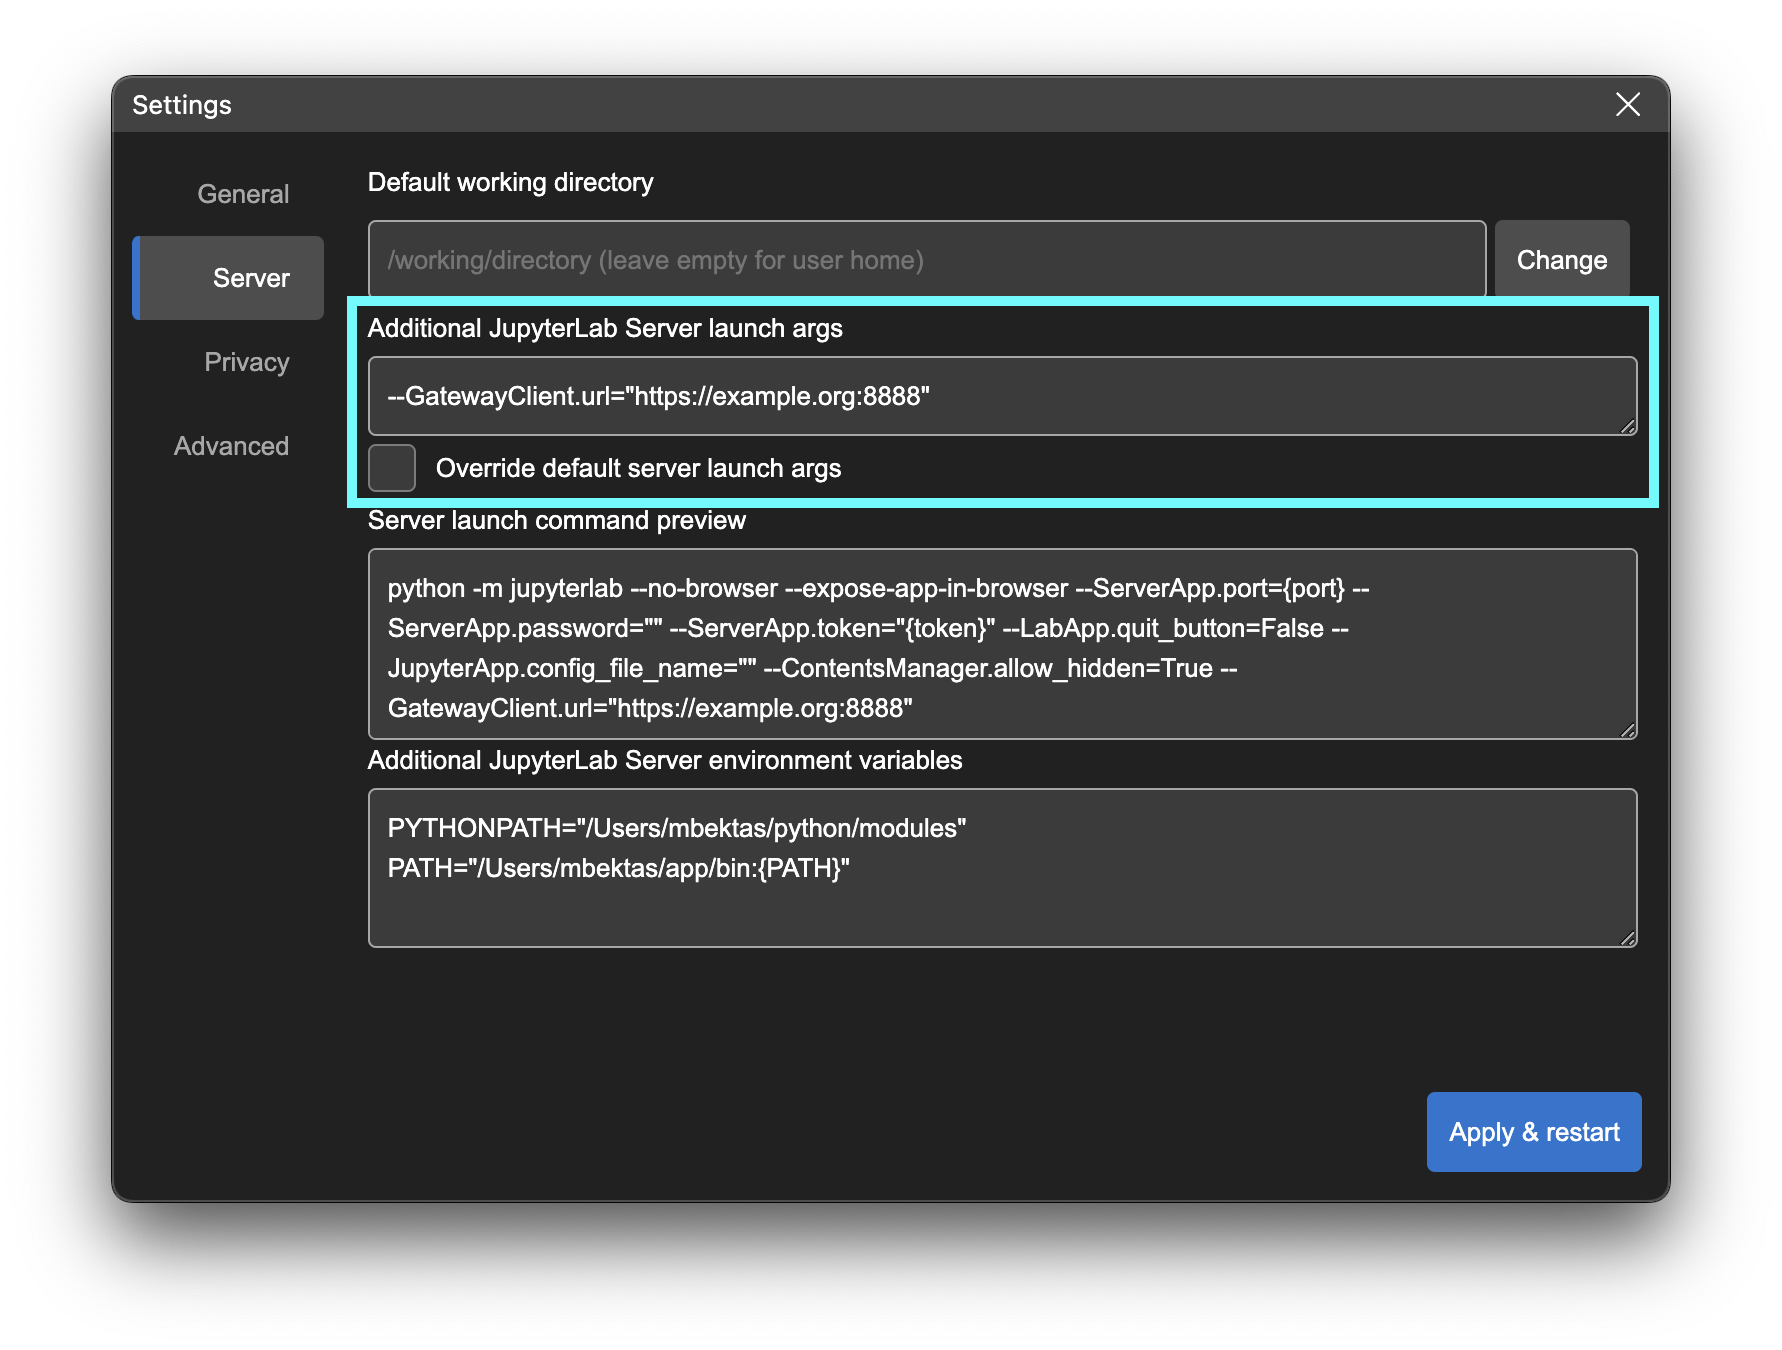Go to the Advanced tab
The image size is (1782, 1350).
[231, 446]
